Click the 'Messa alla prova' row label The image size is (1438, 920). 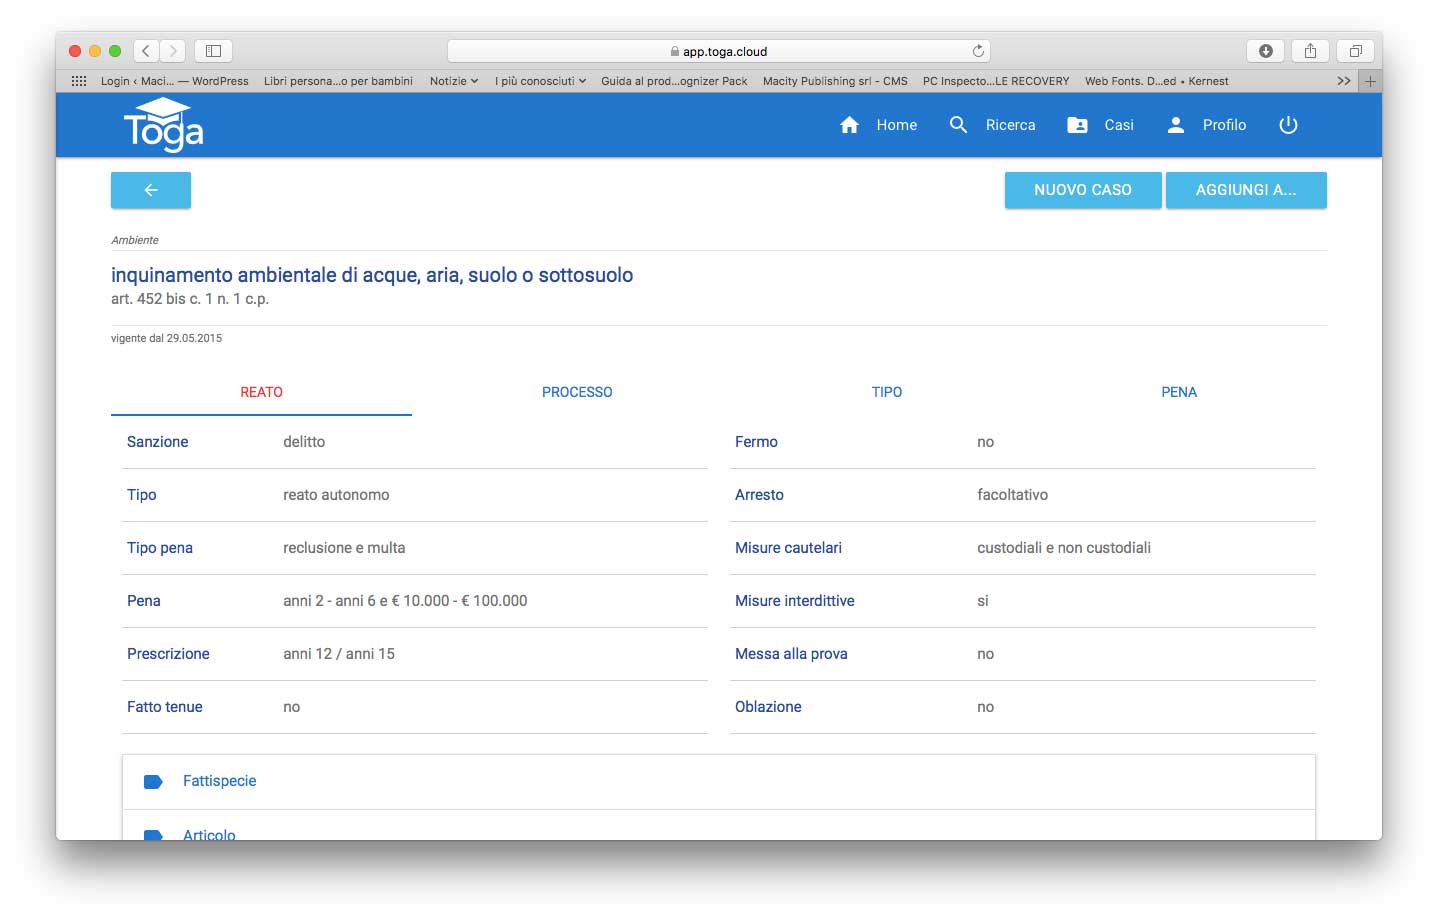[x=791, y=654]
